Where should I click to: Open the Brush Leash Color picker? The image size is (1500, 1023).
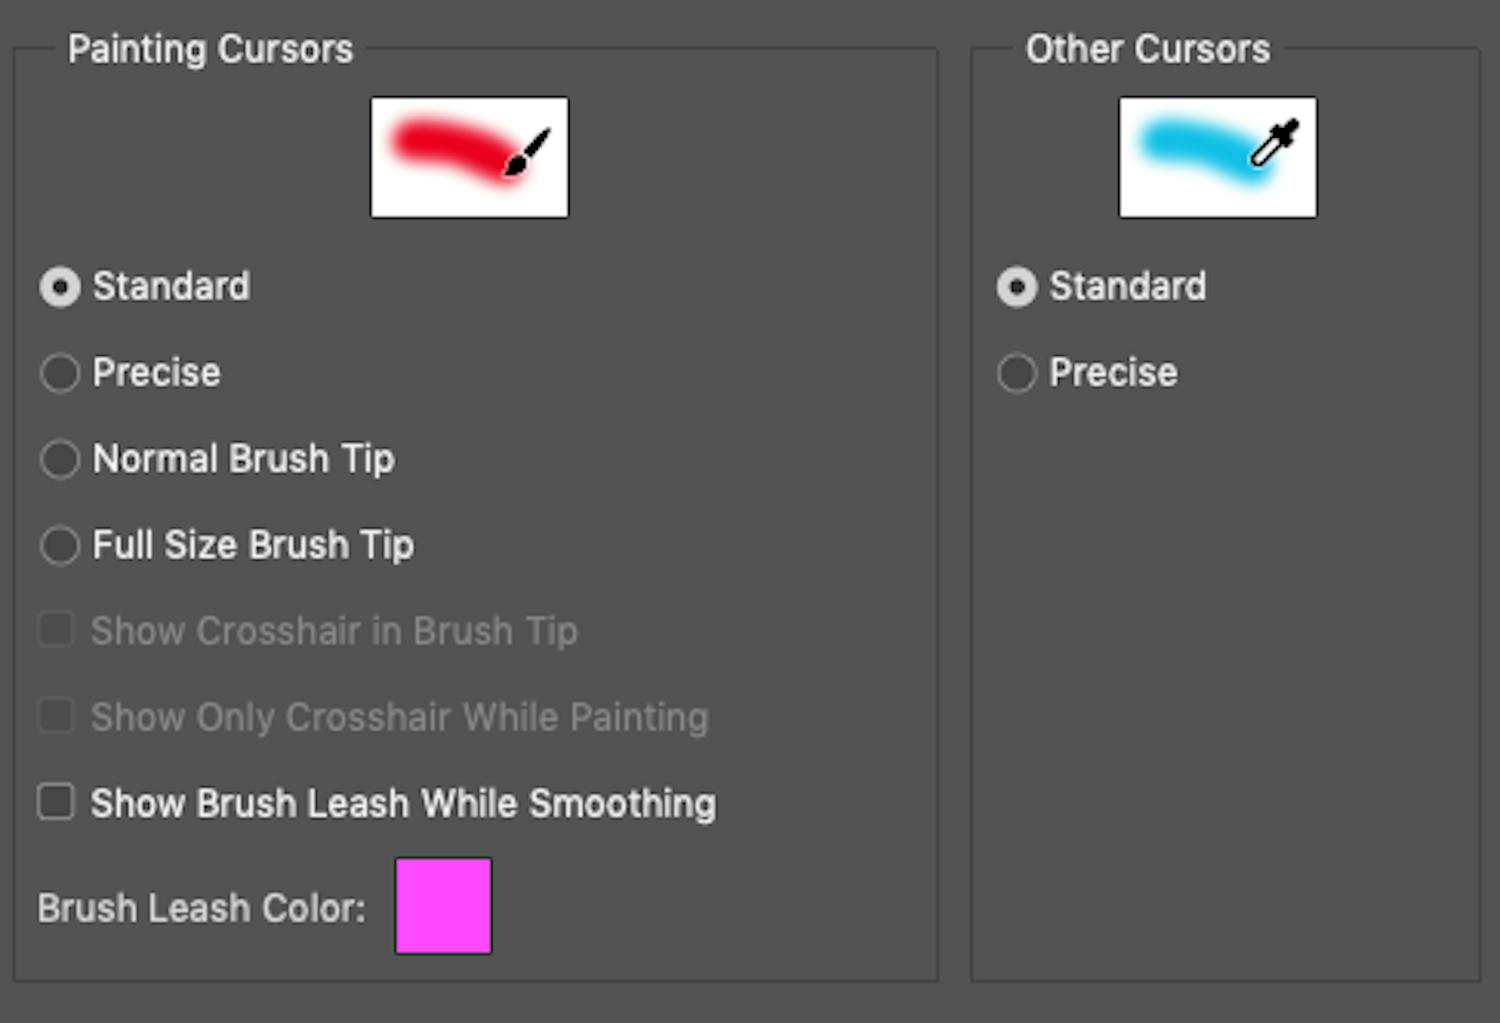pos(443,906)
